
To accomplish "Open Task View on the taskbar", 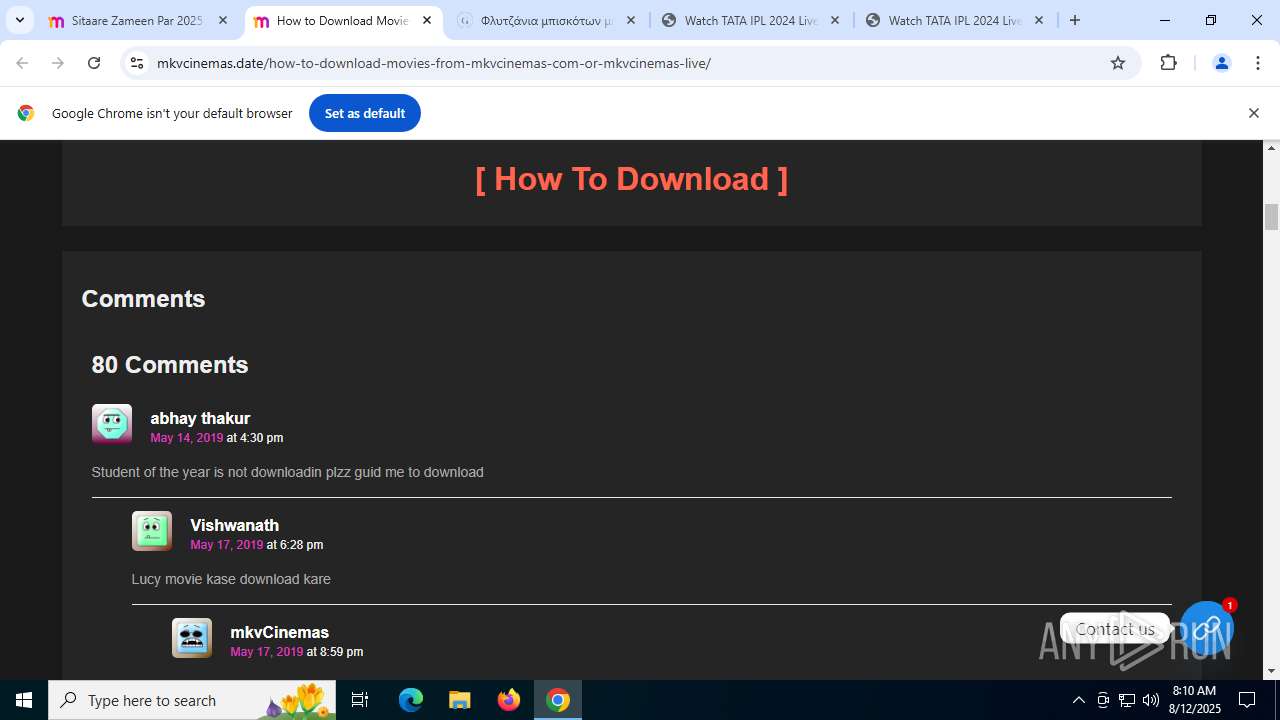I will tap(360, 700).
